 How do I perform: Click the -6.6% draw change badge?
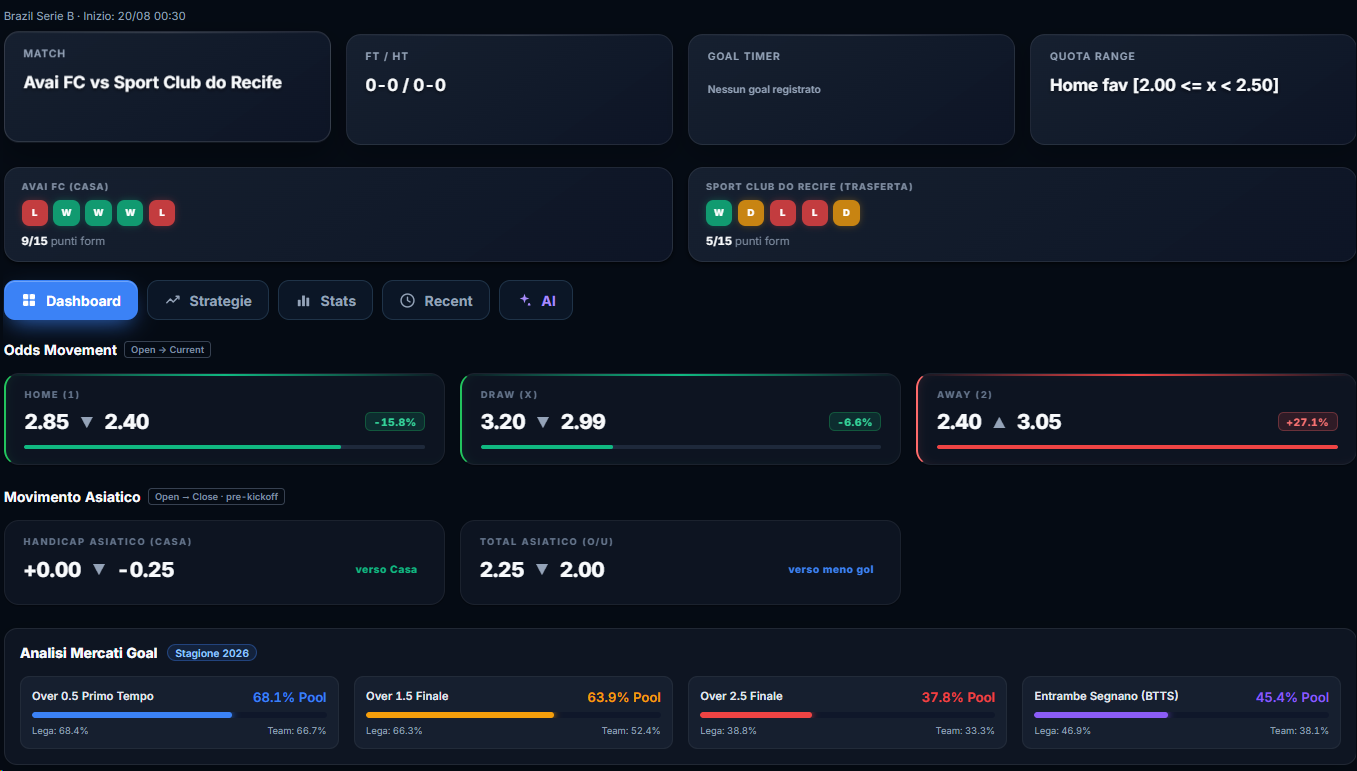[855, 422]
